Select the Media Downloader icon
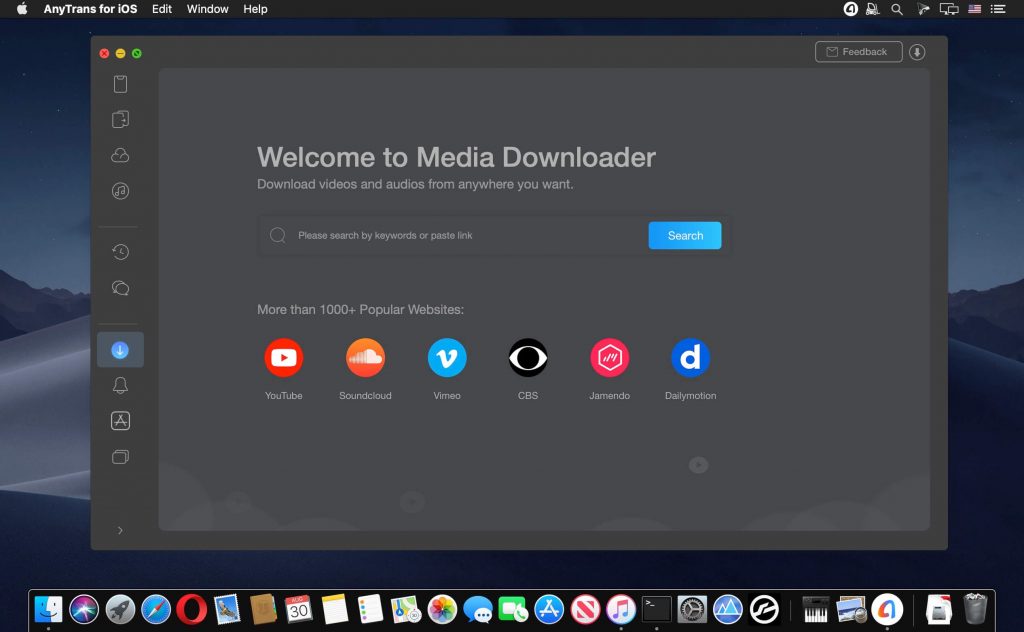Image resolution: width=1024 pixels, height=632 pixels. 120,349
